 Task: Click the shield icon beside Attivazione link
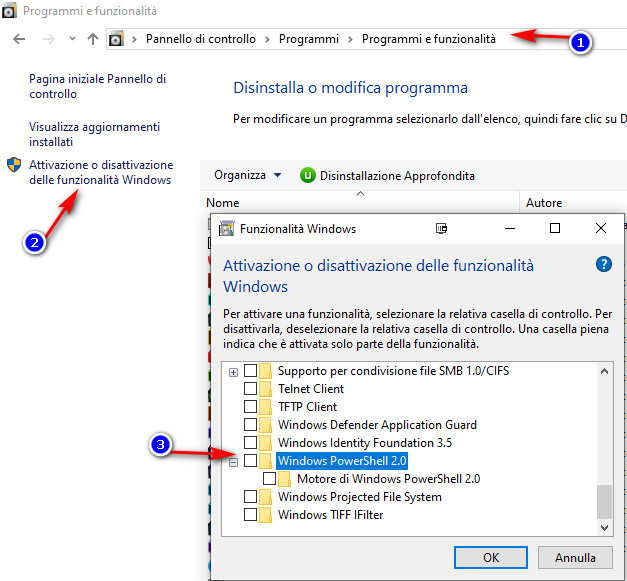(14, 165)
